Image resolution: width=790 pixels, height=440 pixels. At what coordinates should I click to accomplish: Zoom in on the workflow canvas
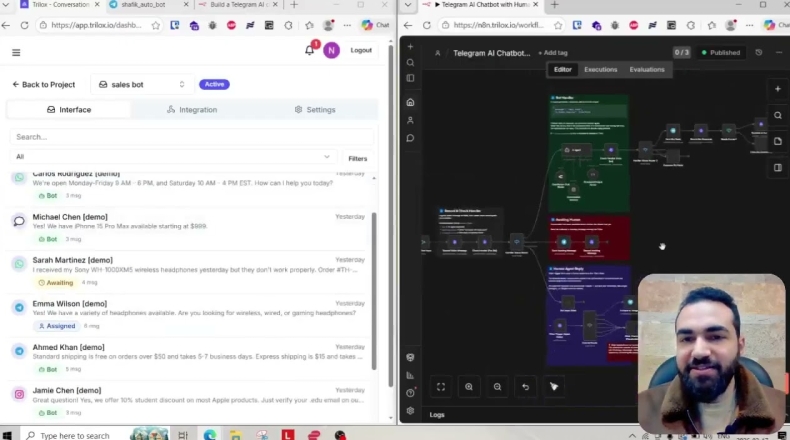tap(469, 386)
